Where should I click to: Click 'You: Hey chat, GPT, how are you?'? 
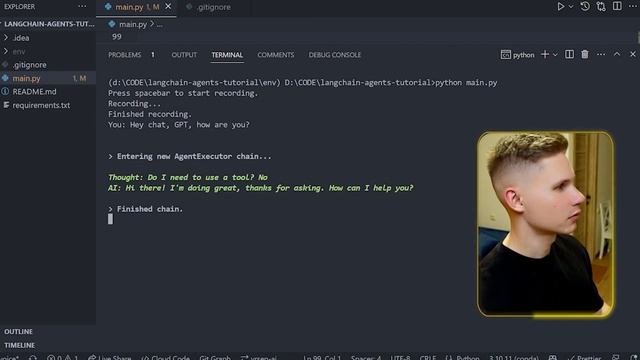[x=179, y=125]
